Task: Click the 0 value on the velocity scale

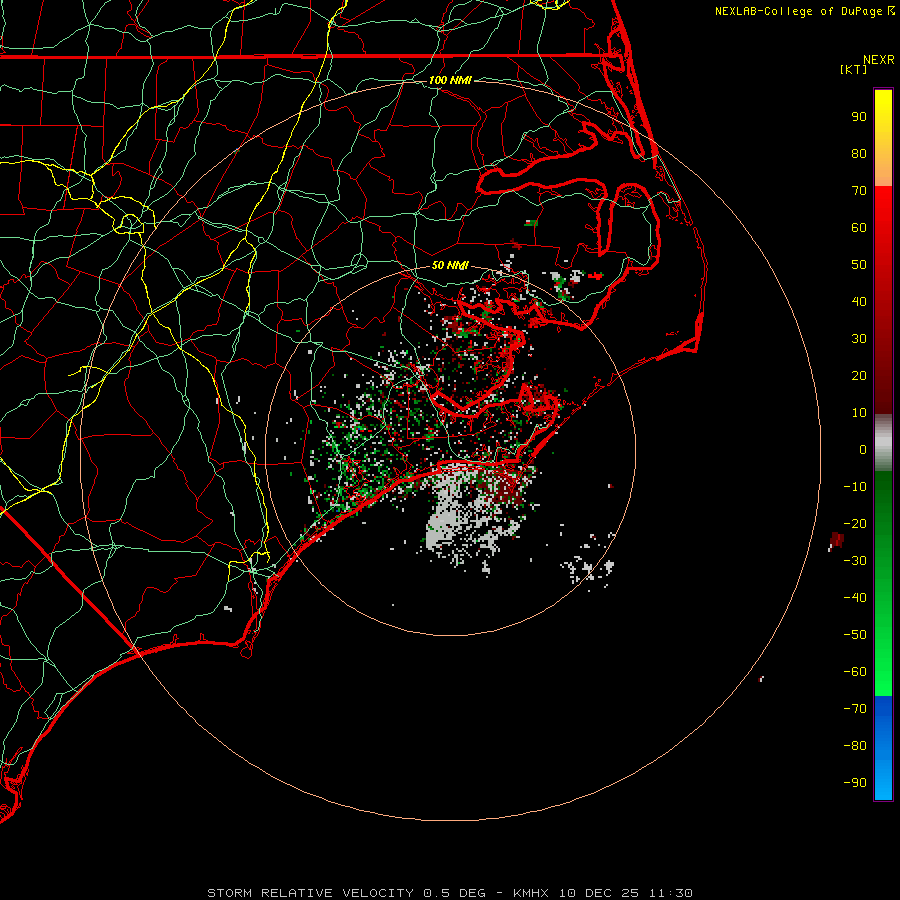Action: 863,450
